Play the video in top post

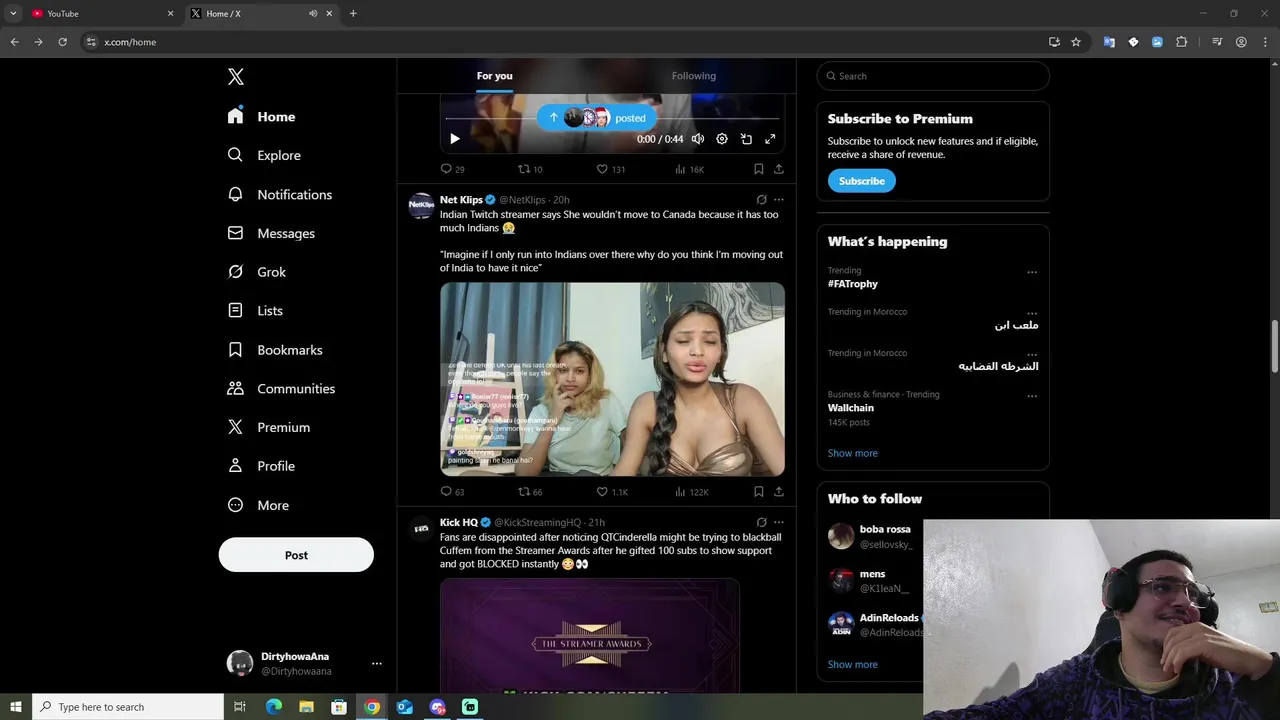[455, 139]
